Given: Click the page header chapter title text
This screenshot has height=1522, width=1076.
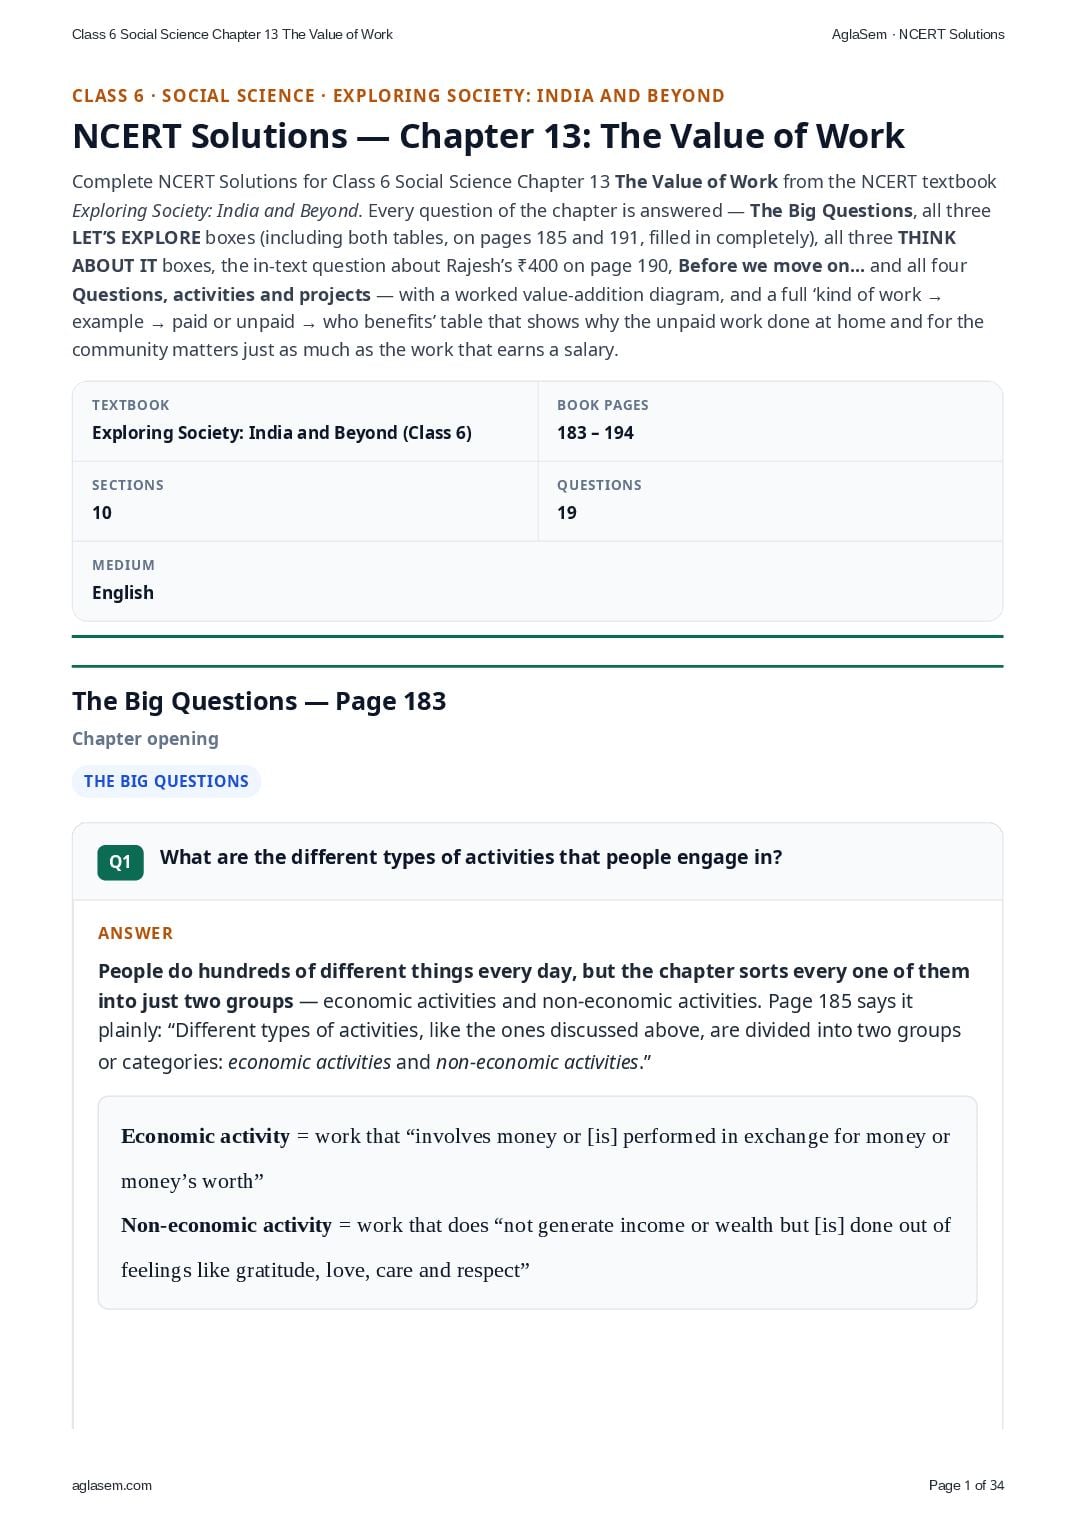Looking at the screenshot, I should (232, 34).
